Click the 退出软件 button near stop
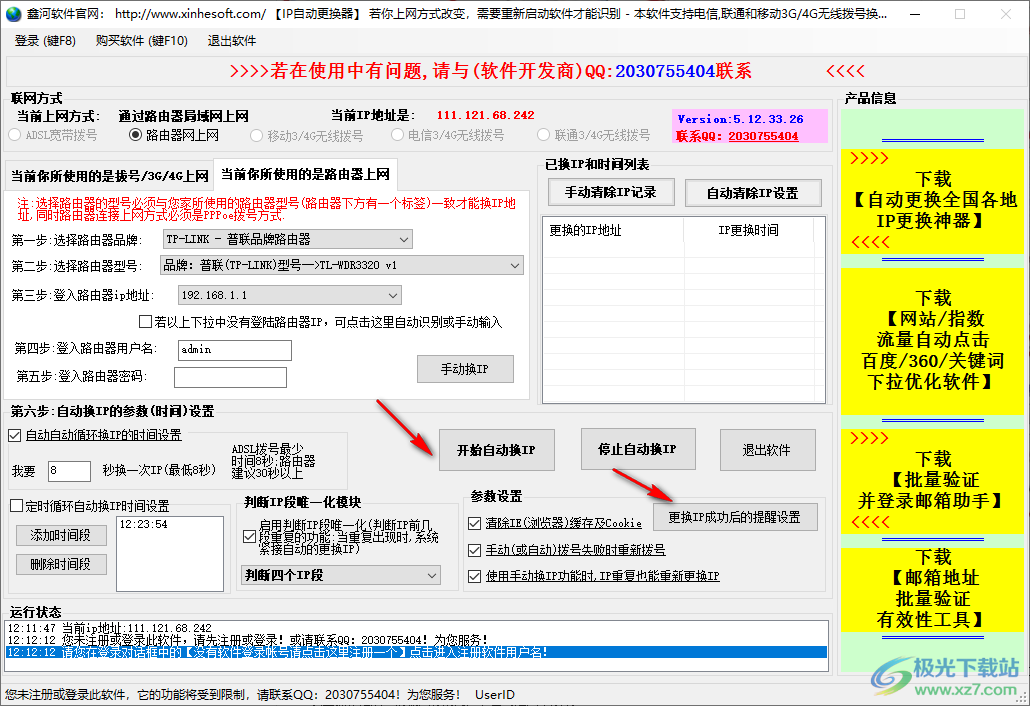 767,450
